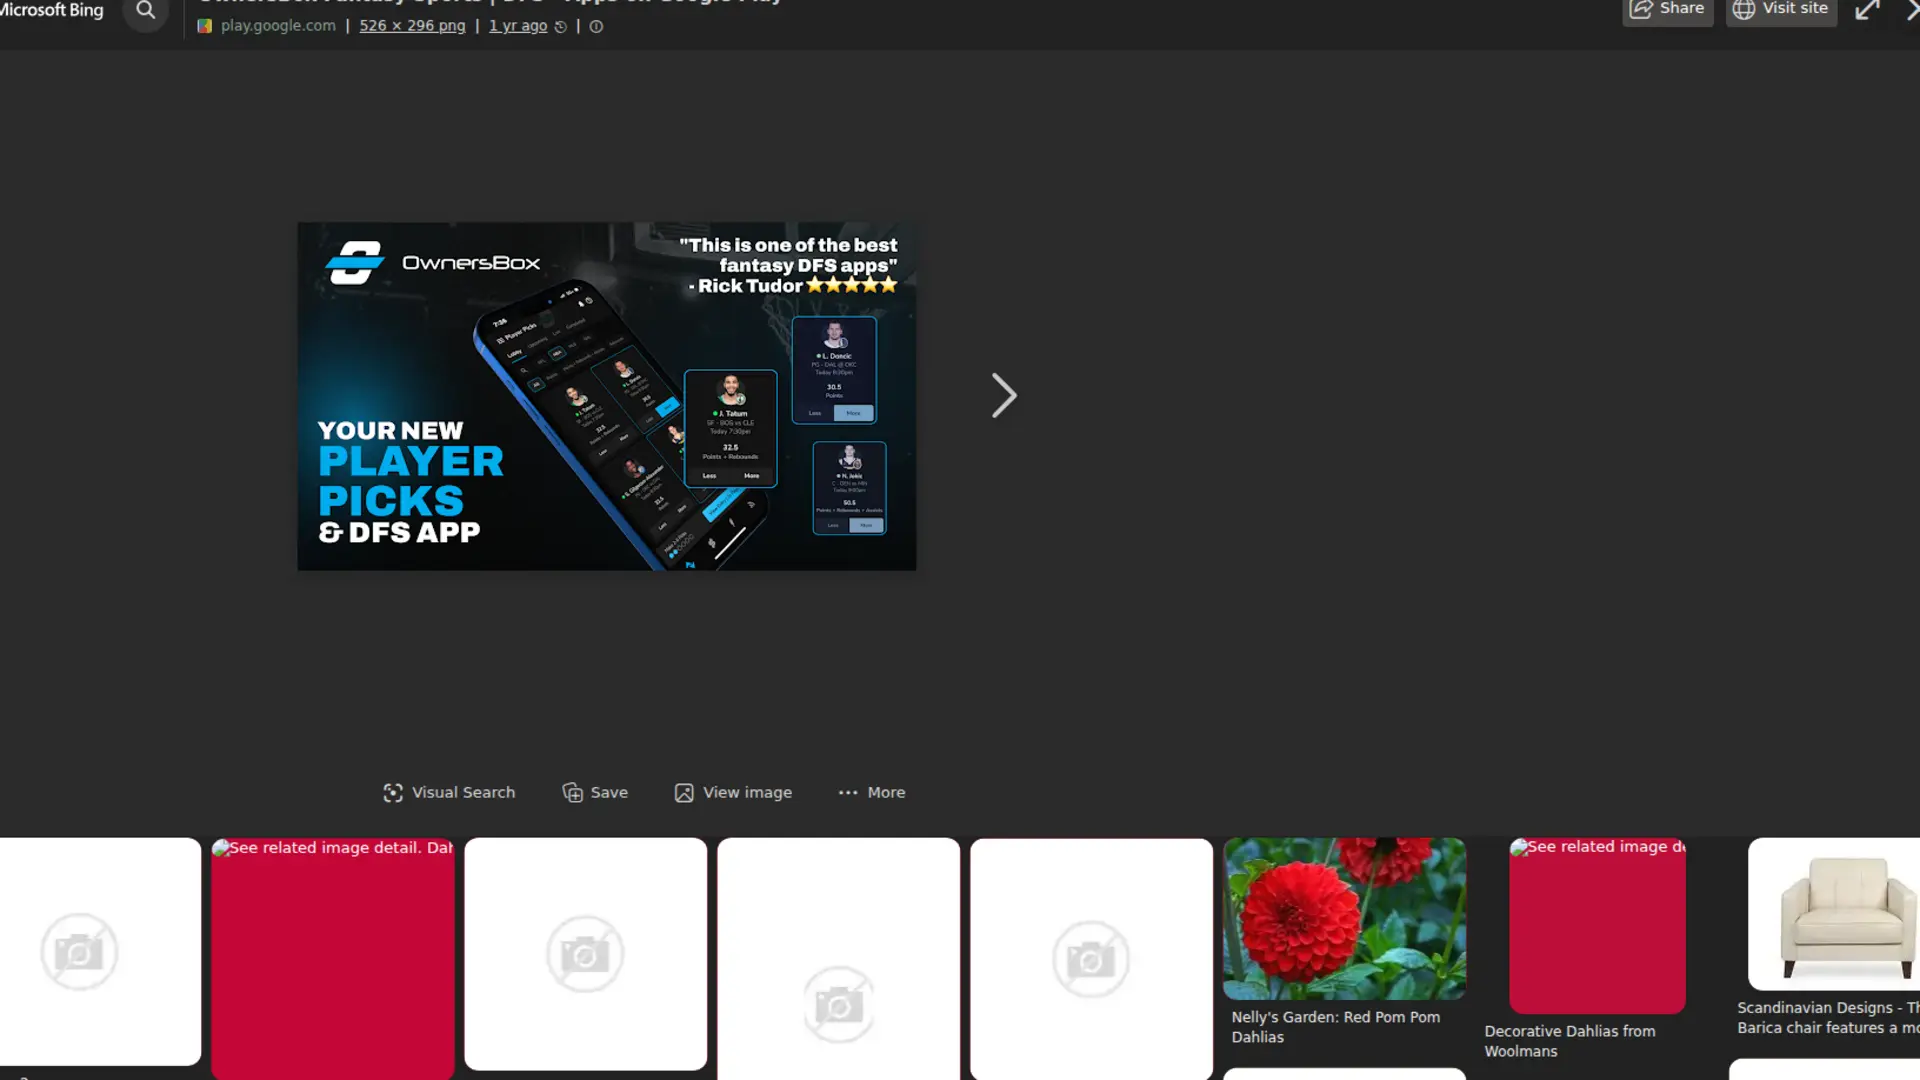The image size is (1920, 1080).
Task: Click the Share arrow icon
Action: pyautogui.click(x=1641, y=9)
